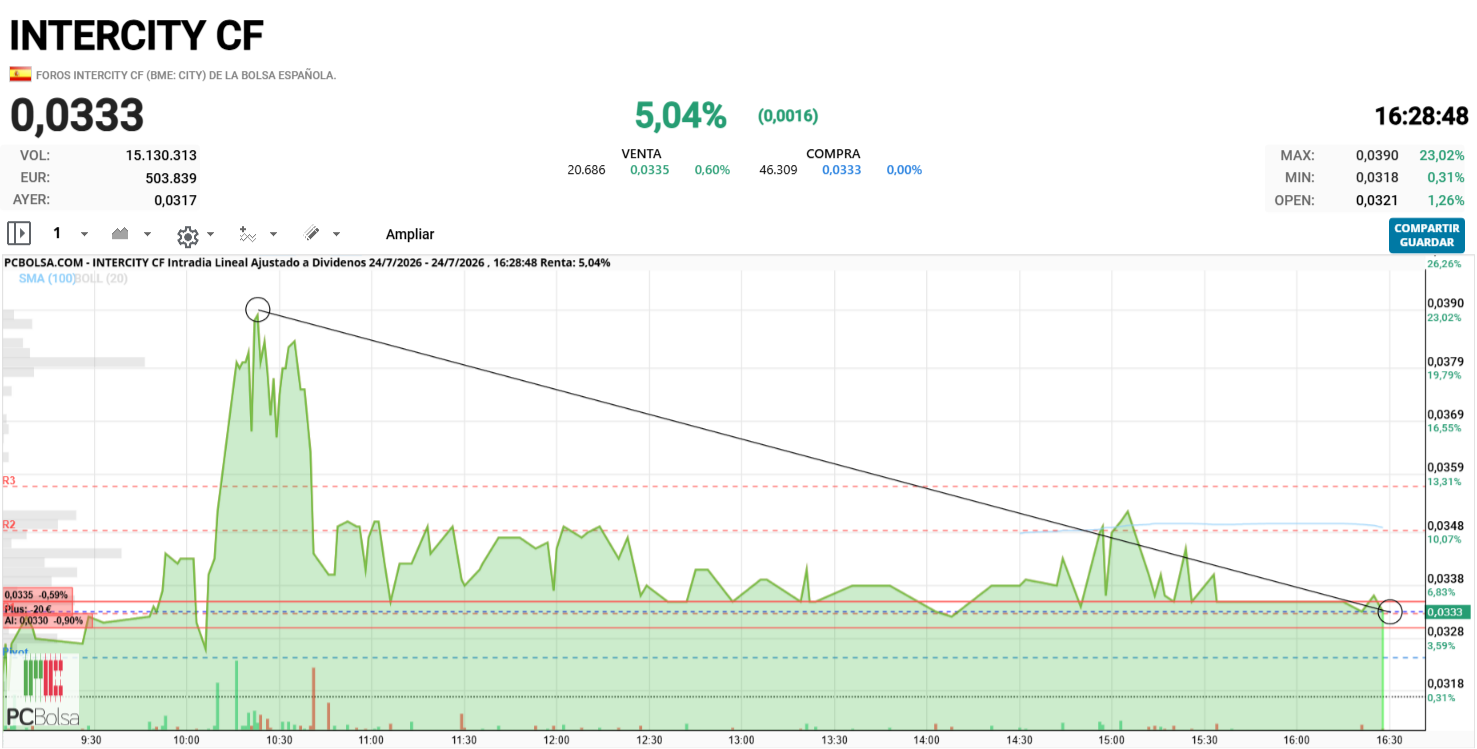Toggle the side panel icon
This screenshot has height=749, width=1477.
[x=19, y=234]
